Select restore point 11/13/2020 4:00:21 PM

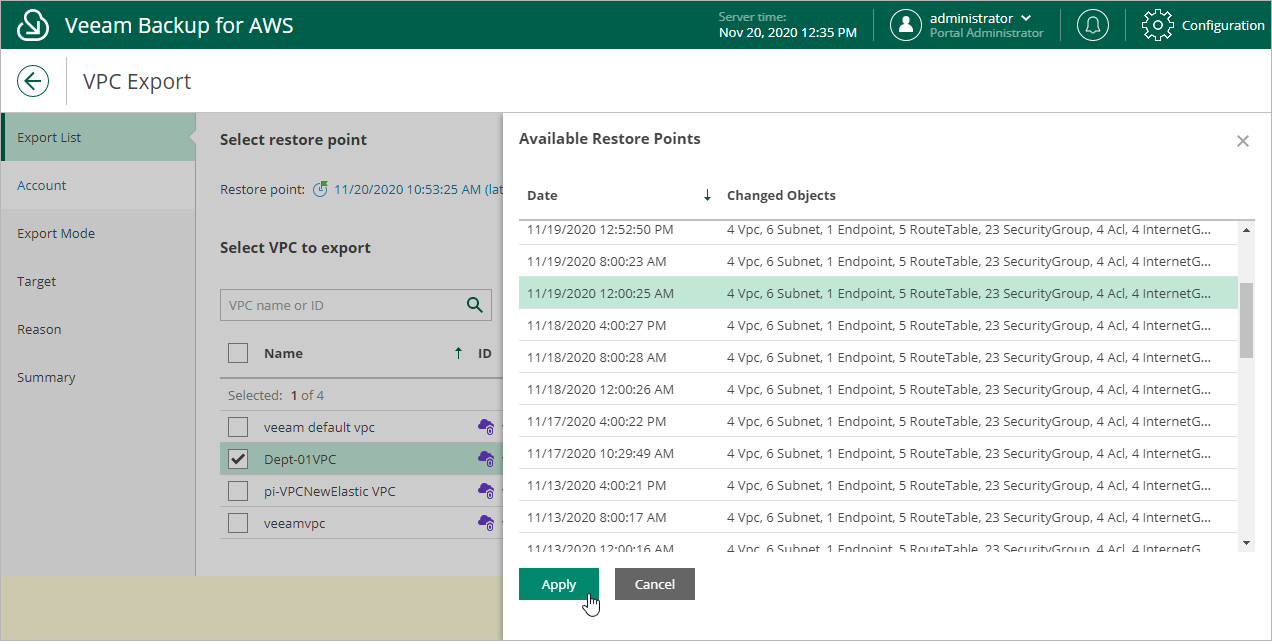point(879,485)
